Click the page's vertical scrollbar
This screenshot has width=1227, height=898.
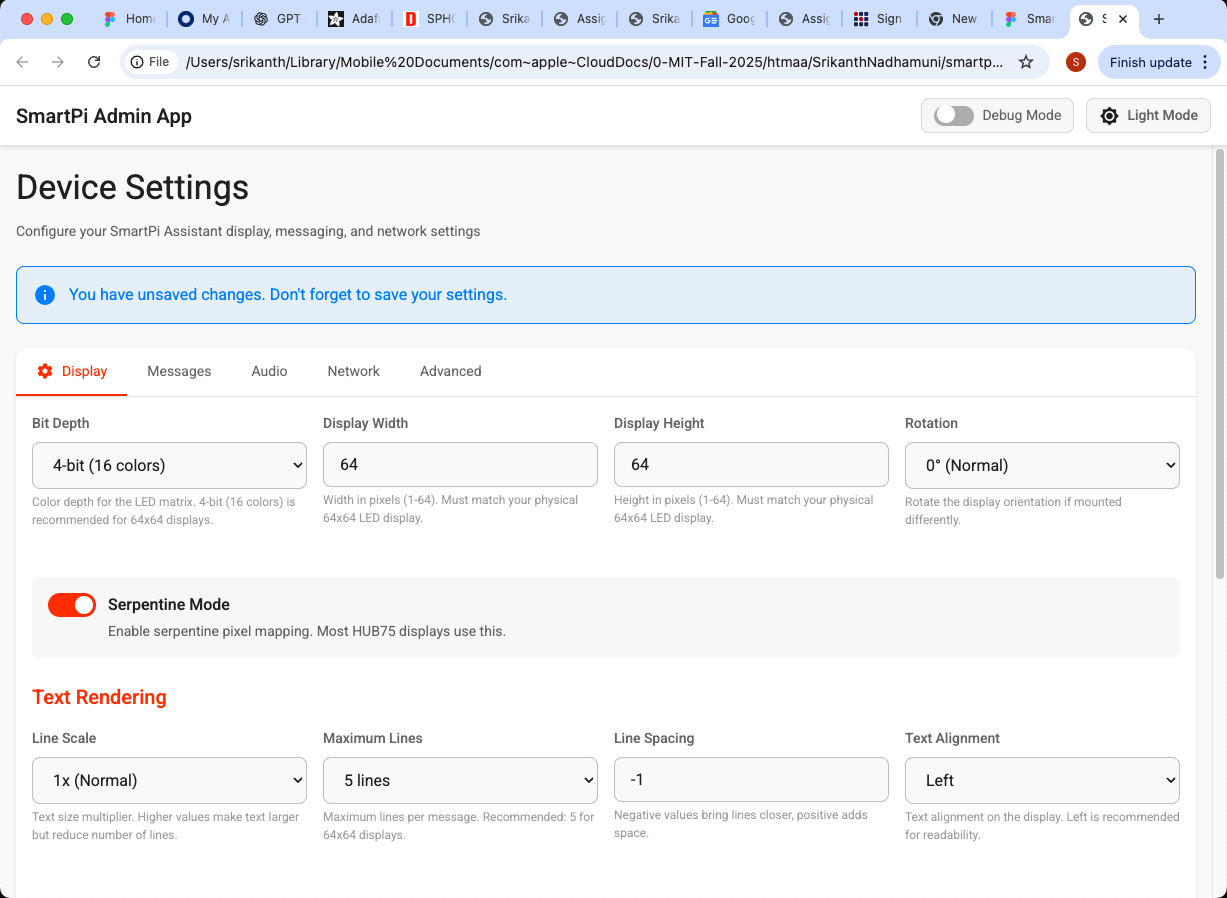click(1219, 360)
